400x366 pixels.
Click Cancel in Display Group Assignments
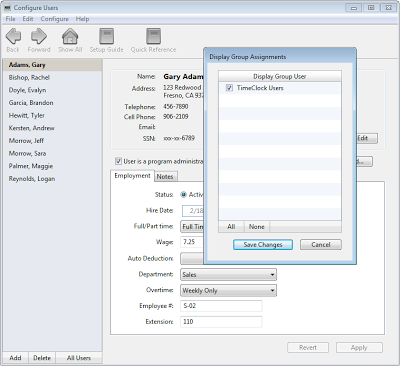tap(321, 245)
